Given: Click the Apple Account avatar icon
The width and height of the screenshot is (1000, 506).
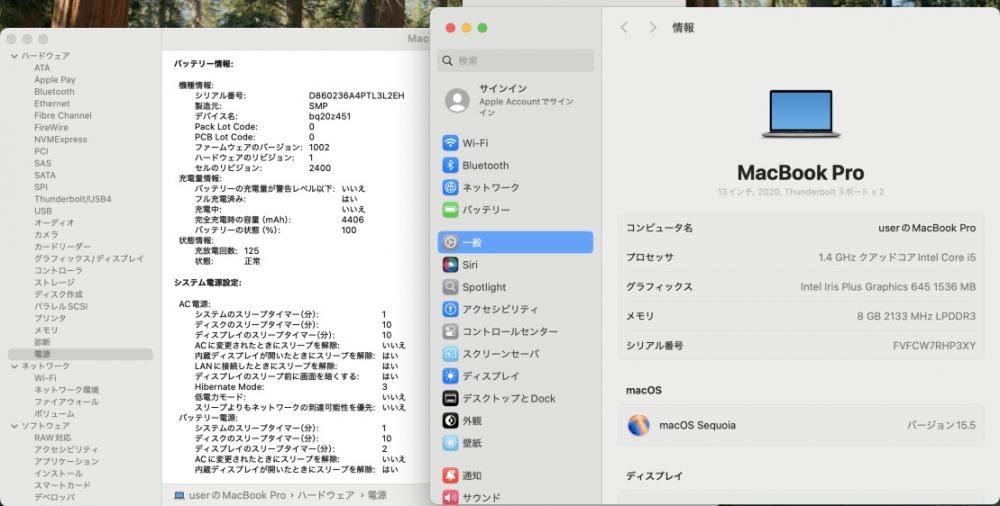Looking at the screenshot, I should pos(457,101).
